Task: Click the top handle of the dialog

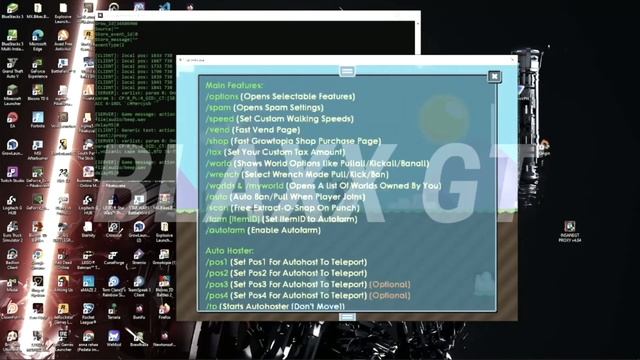Action: tap(347, 71)
